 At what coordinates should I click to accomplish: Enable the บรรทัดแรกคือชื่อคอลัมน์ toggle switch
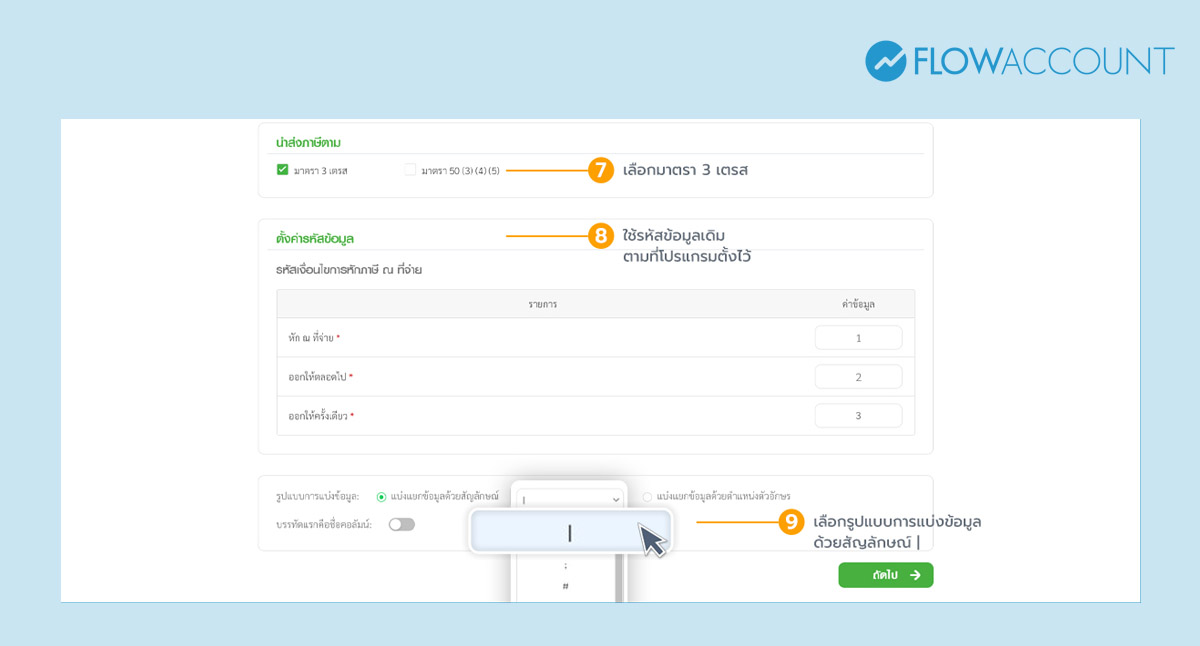tap(401, 524)
